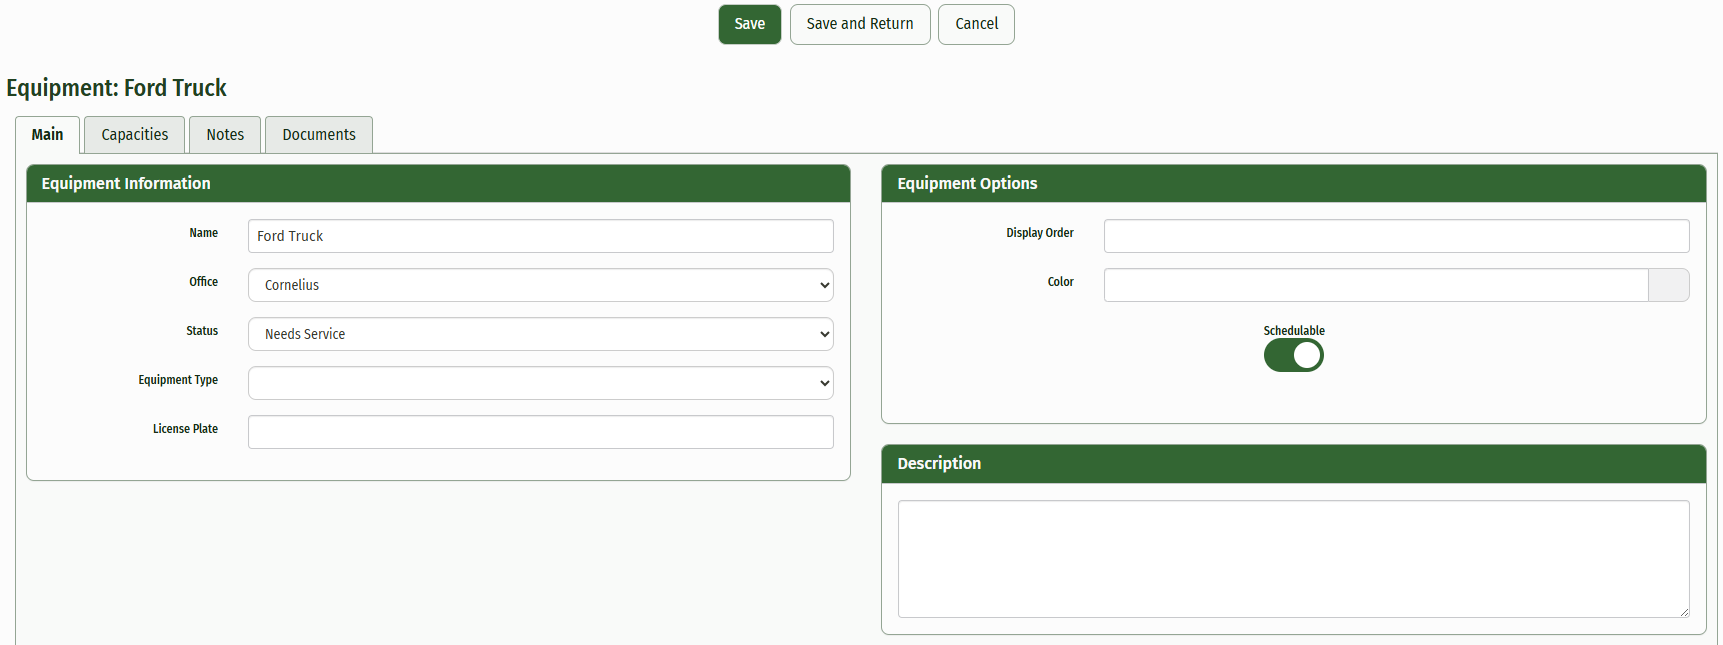Expand the Status dropdown showing Needs Service
The height and width of the screenshot is (645, 1723).
(x=540, y=334)
